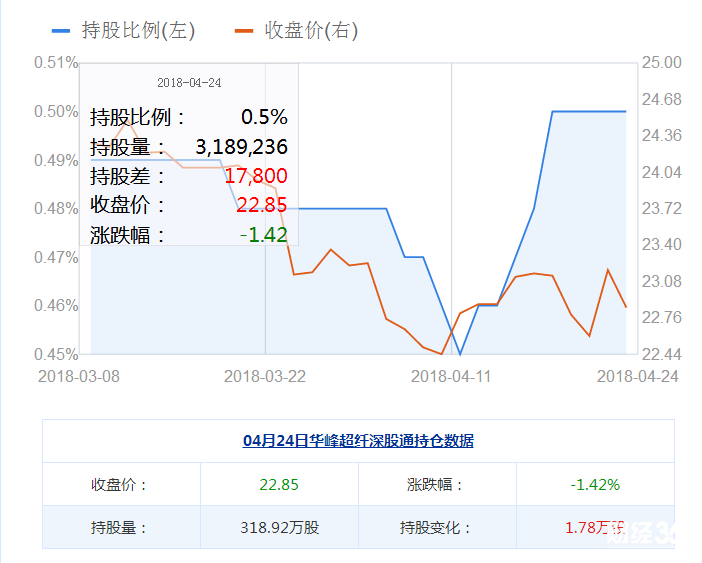Viewport: 702px width, 563px height.
Task: Toggle the 收盘价(右) legend series
Action: pos(296,31)
